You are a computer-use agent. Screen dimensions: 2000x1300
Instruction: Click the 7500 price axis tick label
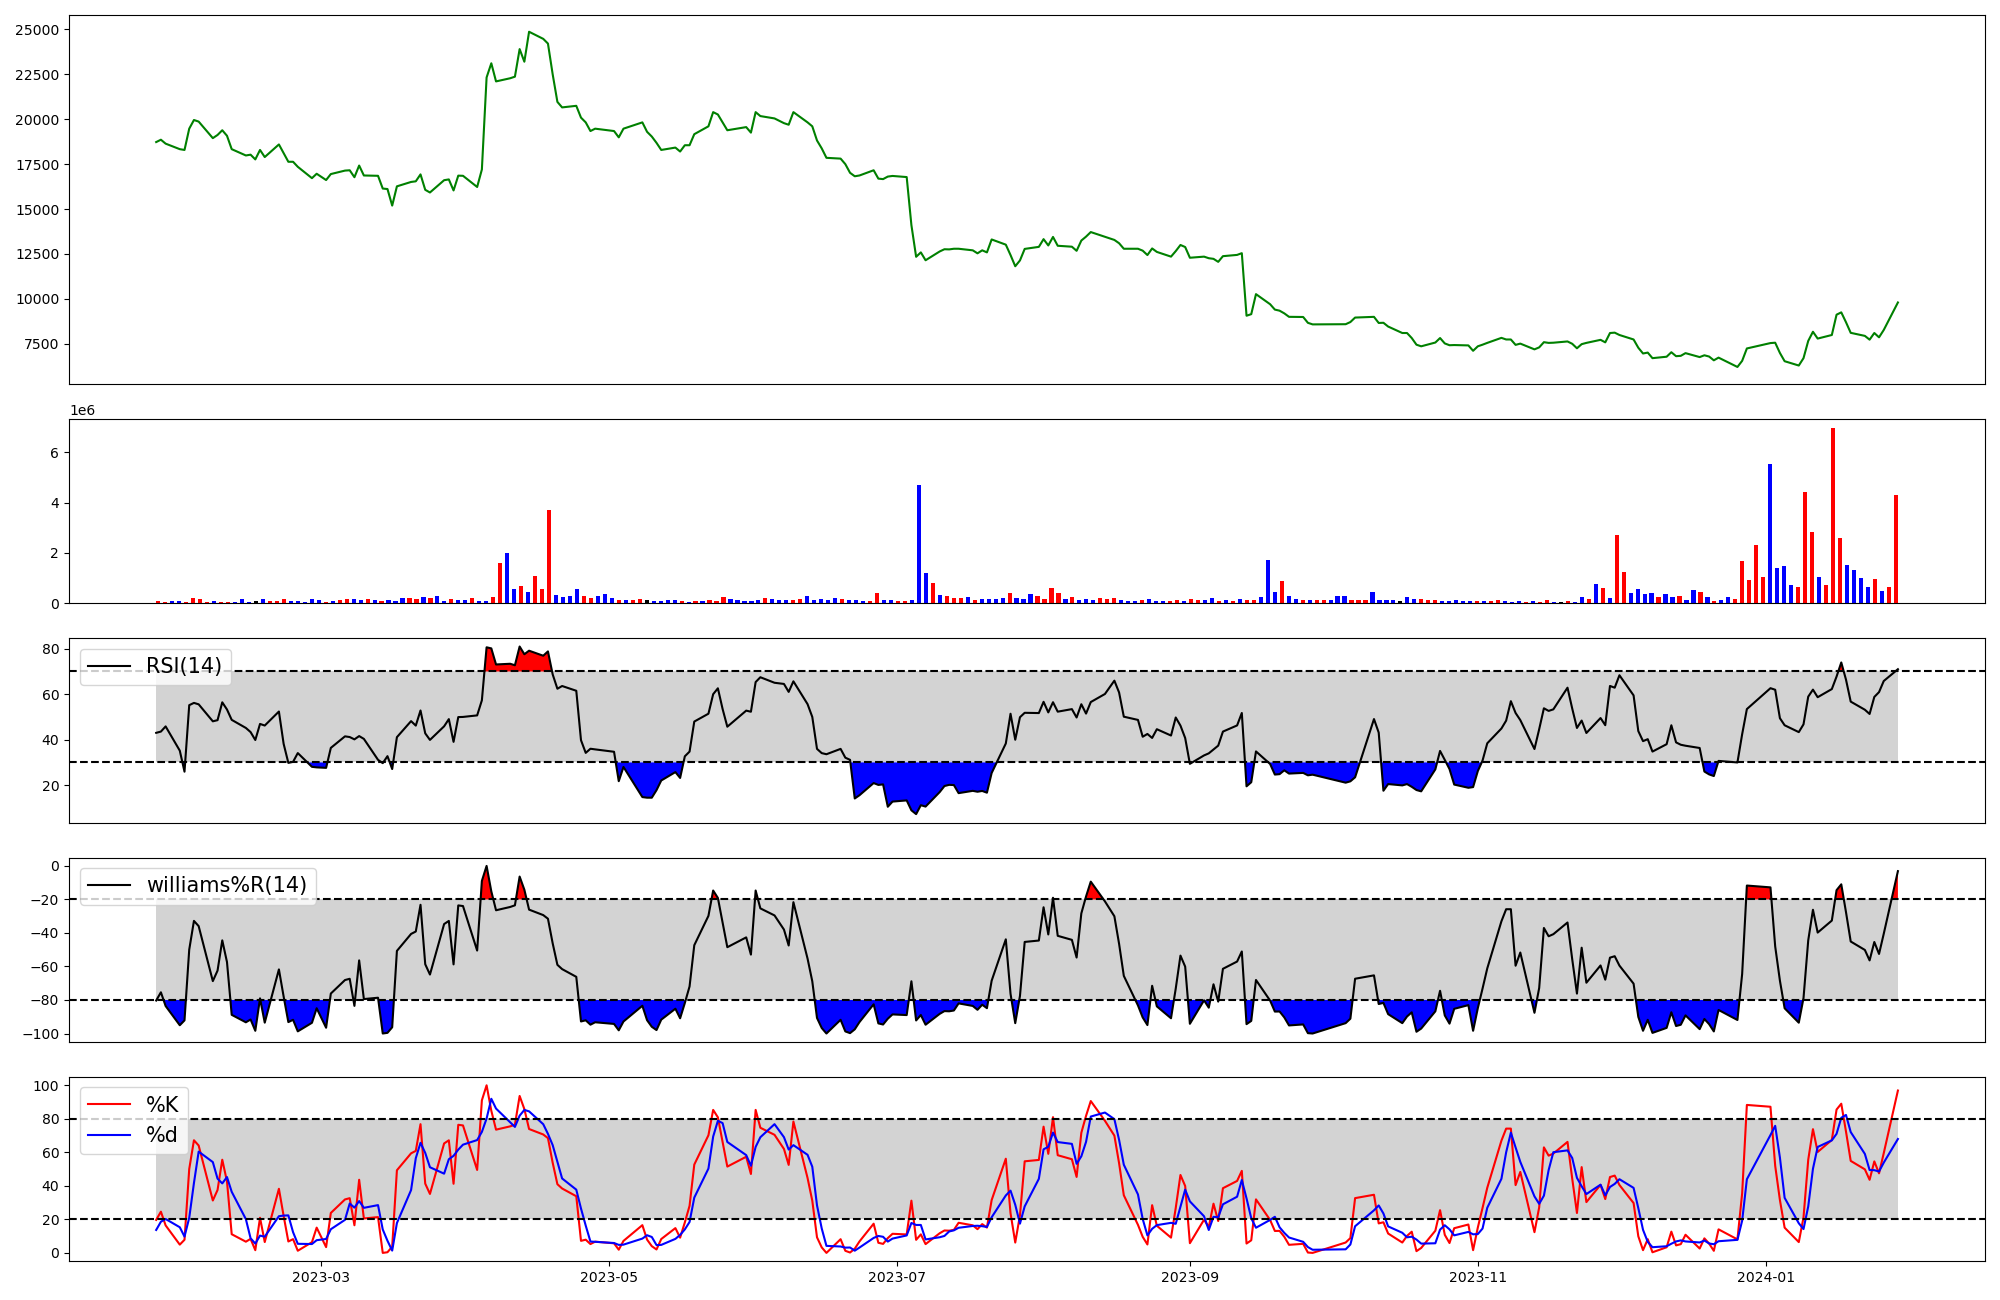(x=40, y=344)
